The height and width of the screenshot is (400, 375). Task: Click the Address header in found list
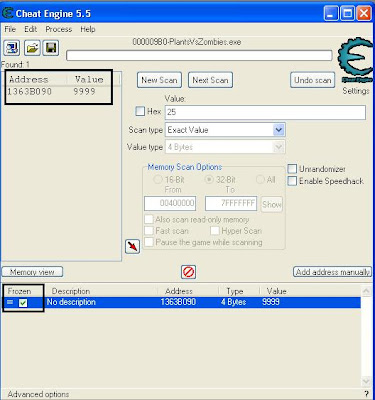[29, 79]
